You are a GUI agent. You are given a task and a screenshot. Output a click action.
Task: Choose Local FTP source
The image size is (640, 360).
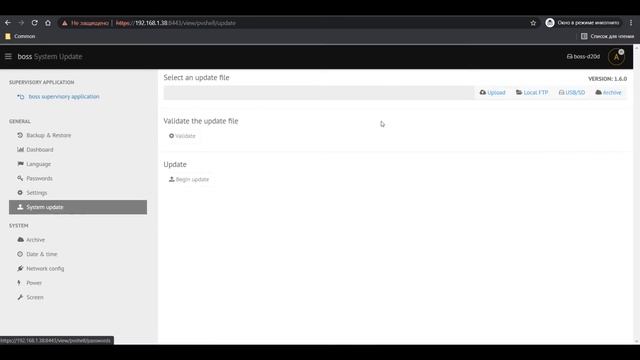532,93
